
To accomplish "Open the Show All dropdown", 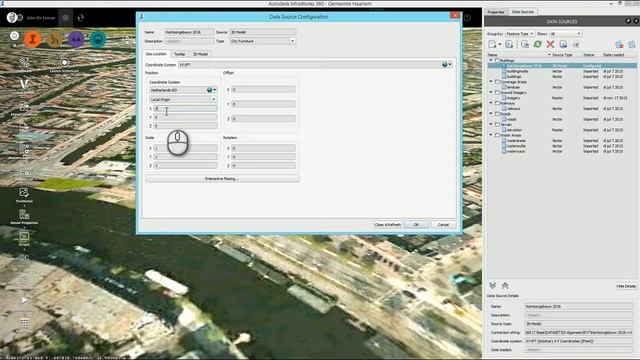I will pos(565,33).
